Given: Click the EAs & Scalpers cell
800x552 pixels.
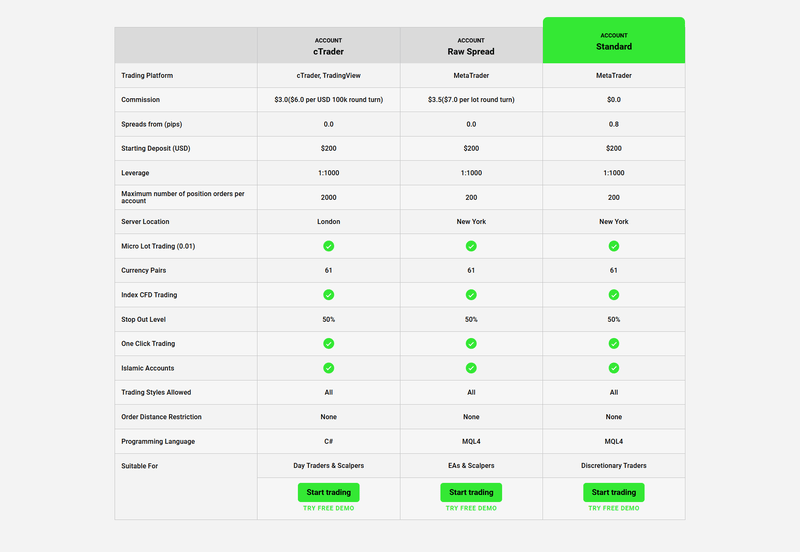Looking at the screenshot, I should (x=471, y=465).
